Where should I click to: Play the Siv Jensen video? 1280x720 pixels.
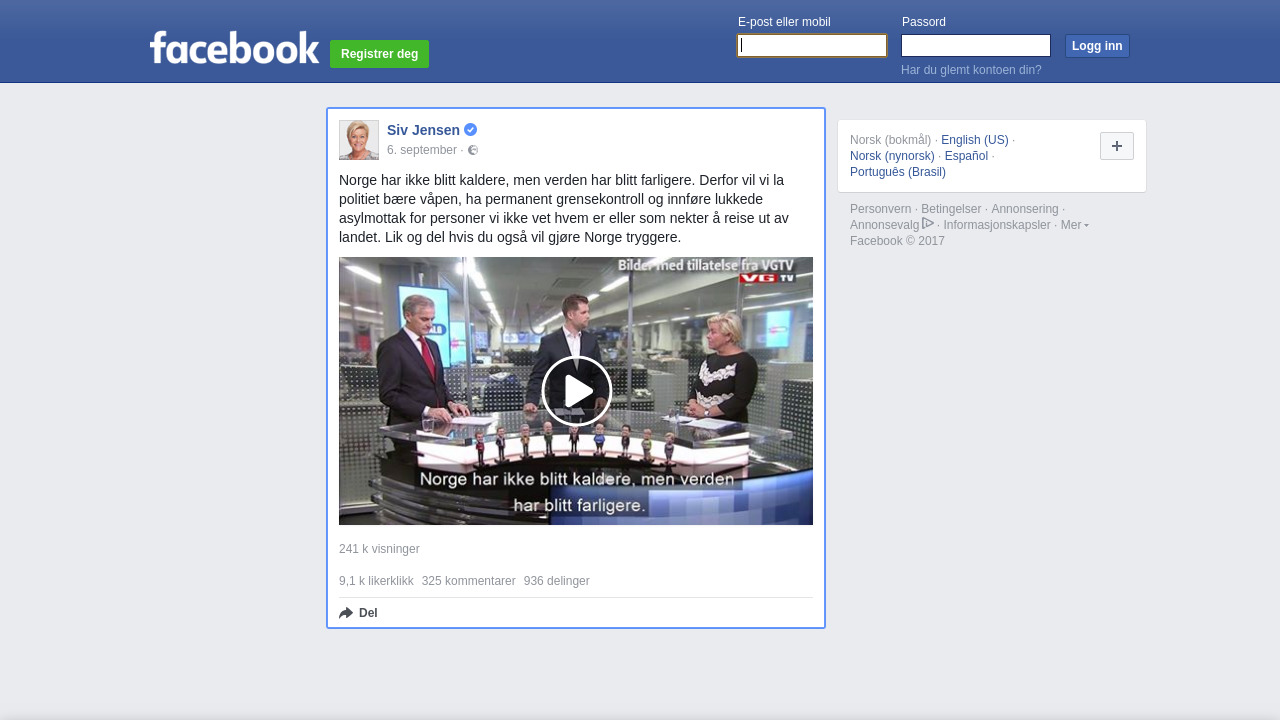coord(576,391)
